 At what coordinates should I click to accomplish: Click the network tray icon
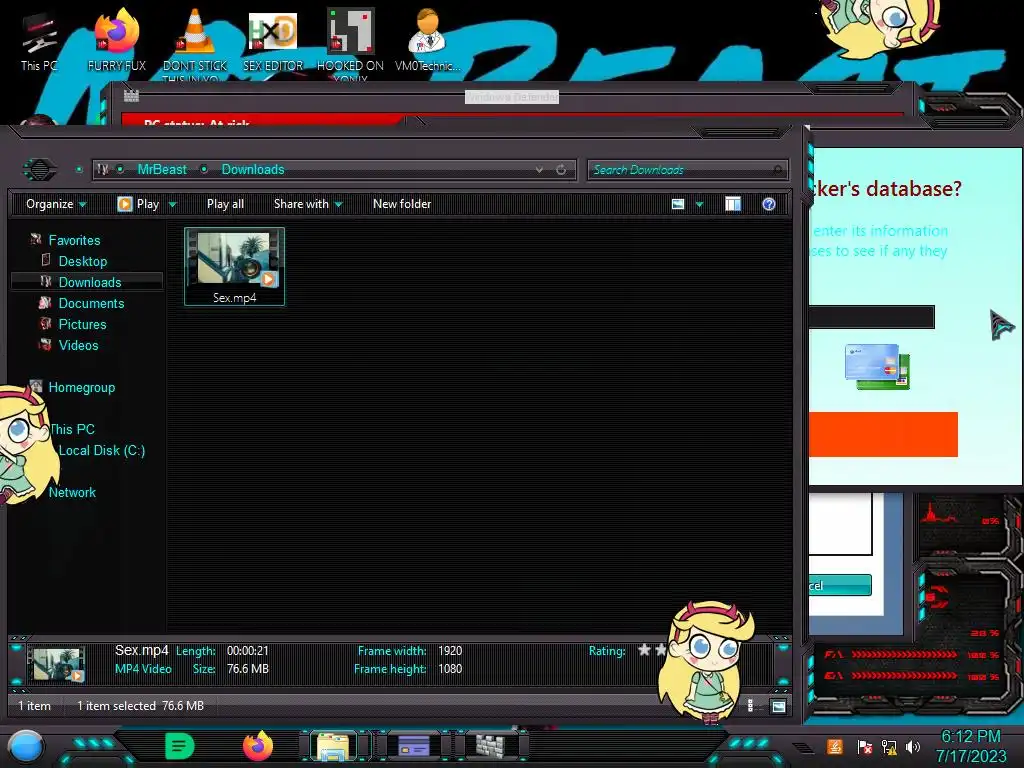(889, 746)
